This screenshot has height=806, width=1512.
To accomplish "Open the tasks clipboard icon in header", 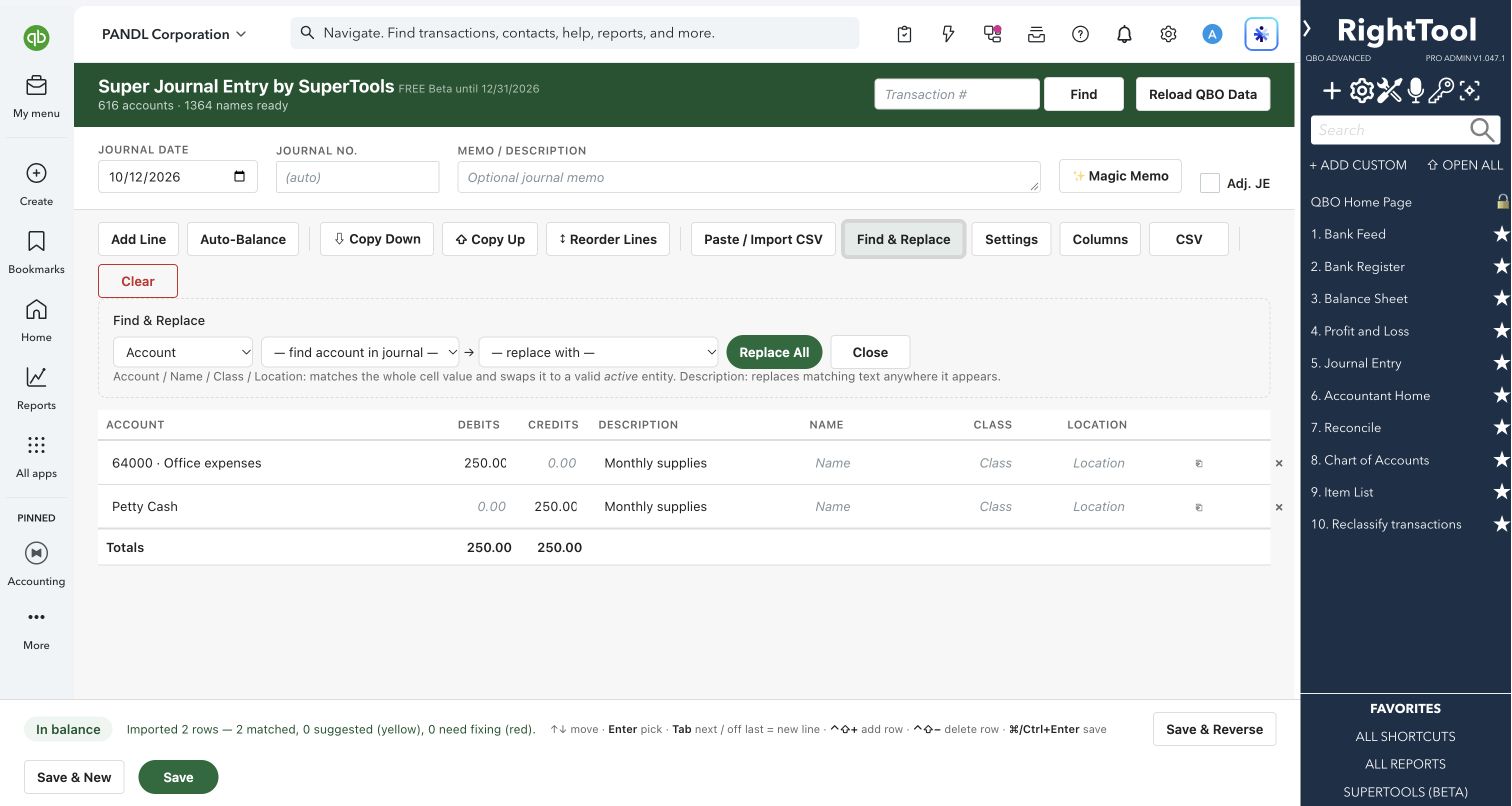I will pos(904,34).
